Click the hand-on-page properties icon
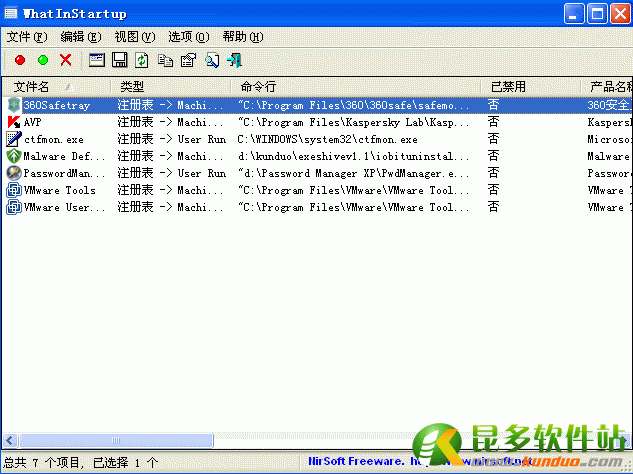The height and width of the screenshot is (474, 633). click(189, 61)
